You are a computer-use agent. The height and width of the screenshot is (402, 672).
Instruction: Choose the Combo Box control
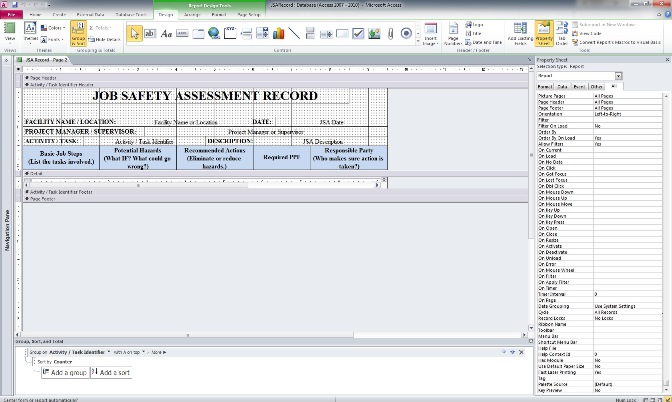pos(262,33)
